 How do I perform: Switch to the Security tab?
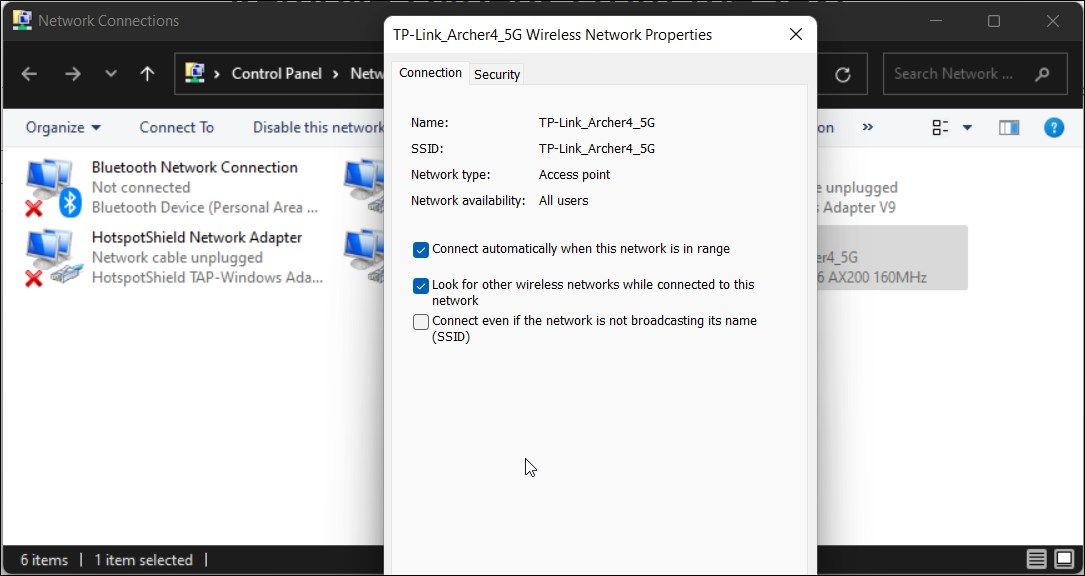(x=497, y=75)
